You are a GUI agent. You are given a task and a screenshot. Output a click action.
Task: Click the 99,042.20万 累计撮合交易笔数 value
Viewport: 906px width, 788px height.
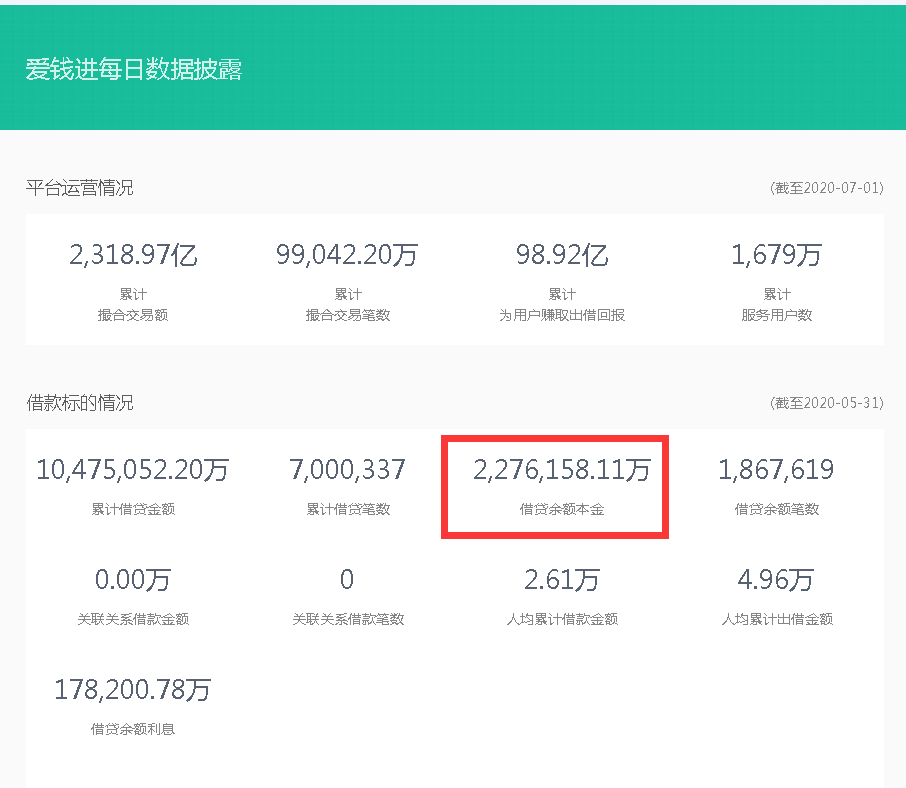click(347, 254)
